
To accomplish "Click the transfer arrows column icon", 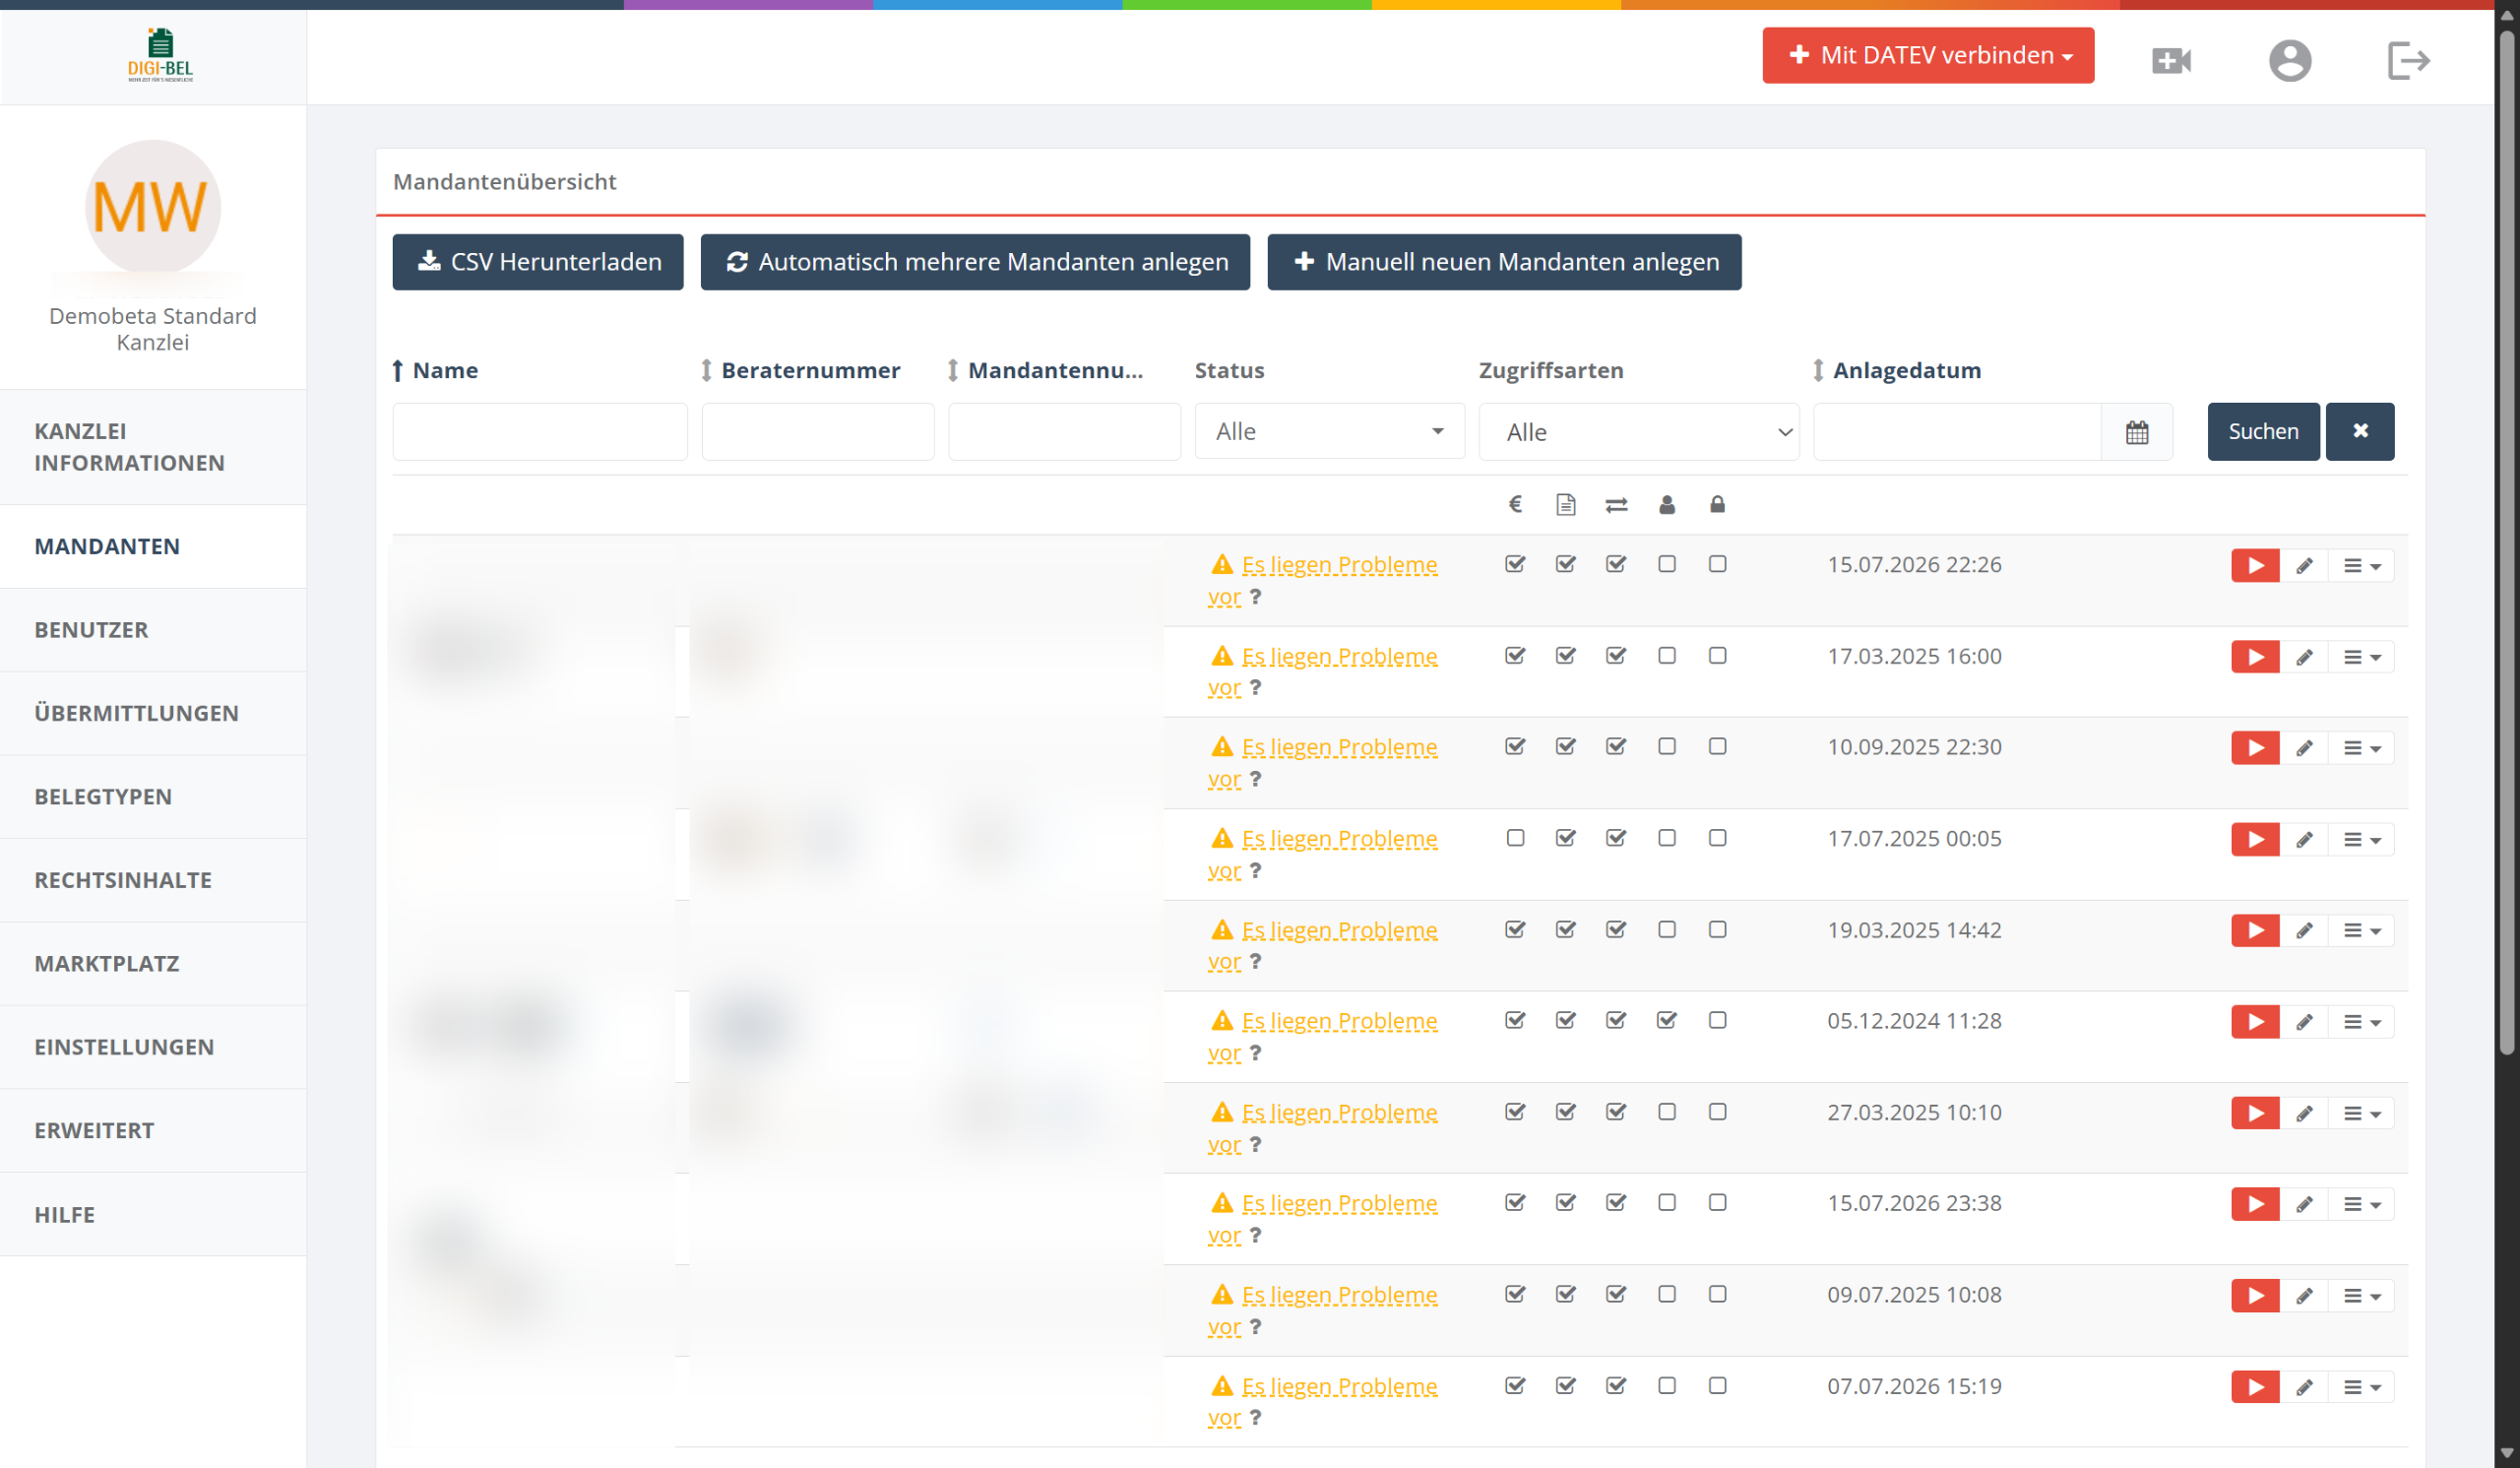I will tap(1616, 505).
